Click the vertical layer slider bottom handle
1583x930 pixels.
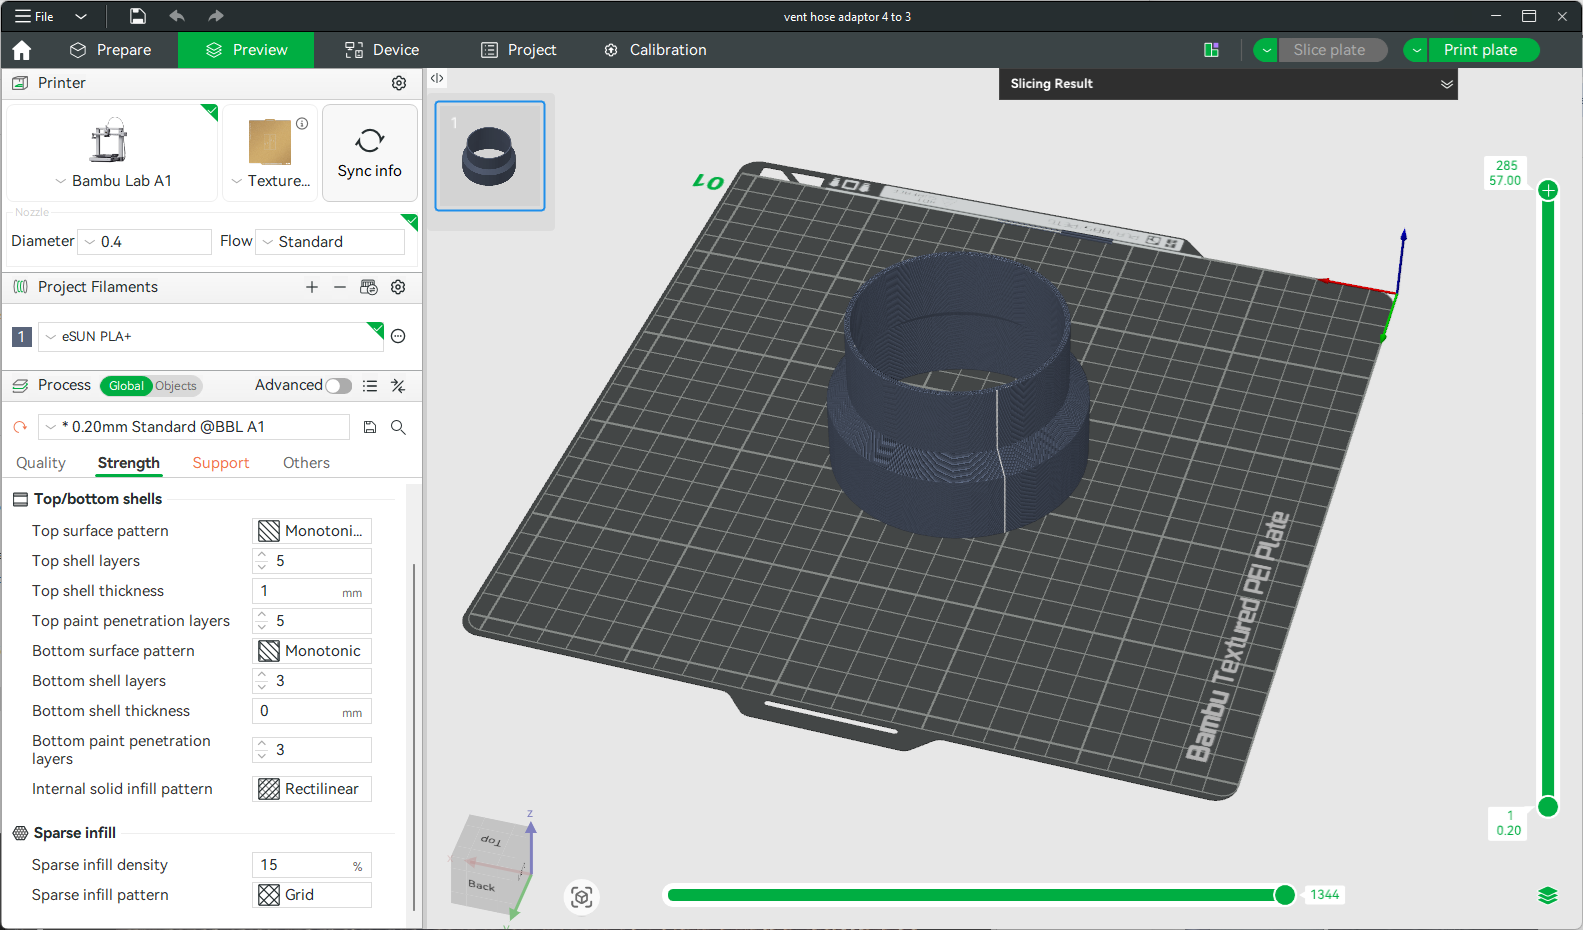point(1548,807)
